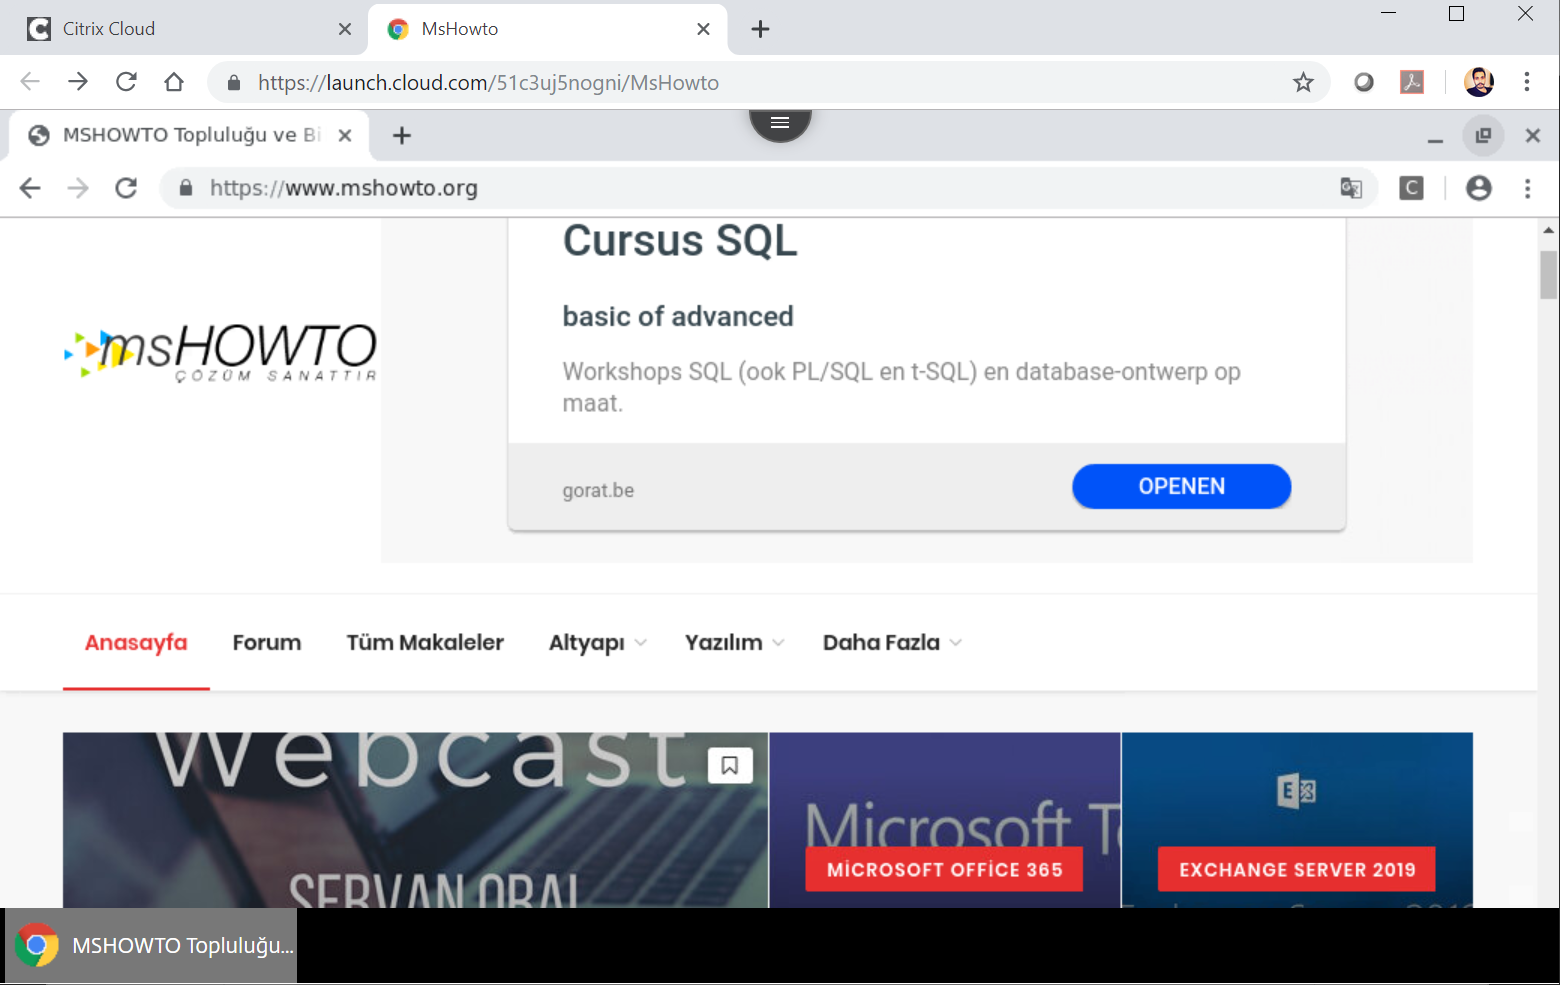1560x985 pixels.
Task: Click the page vertical scrollbar thumb
Action: coord(1549,275)
